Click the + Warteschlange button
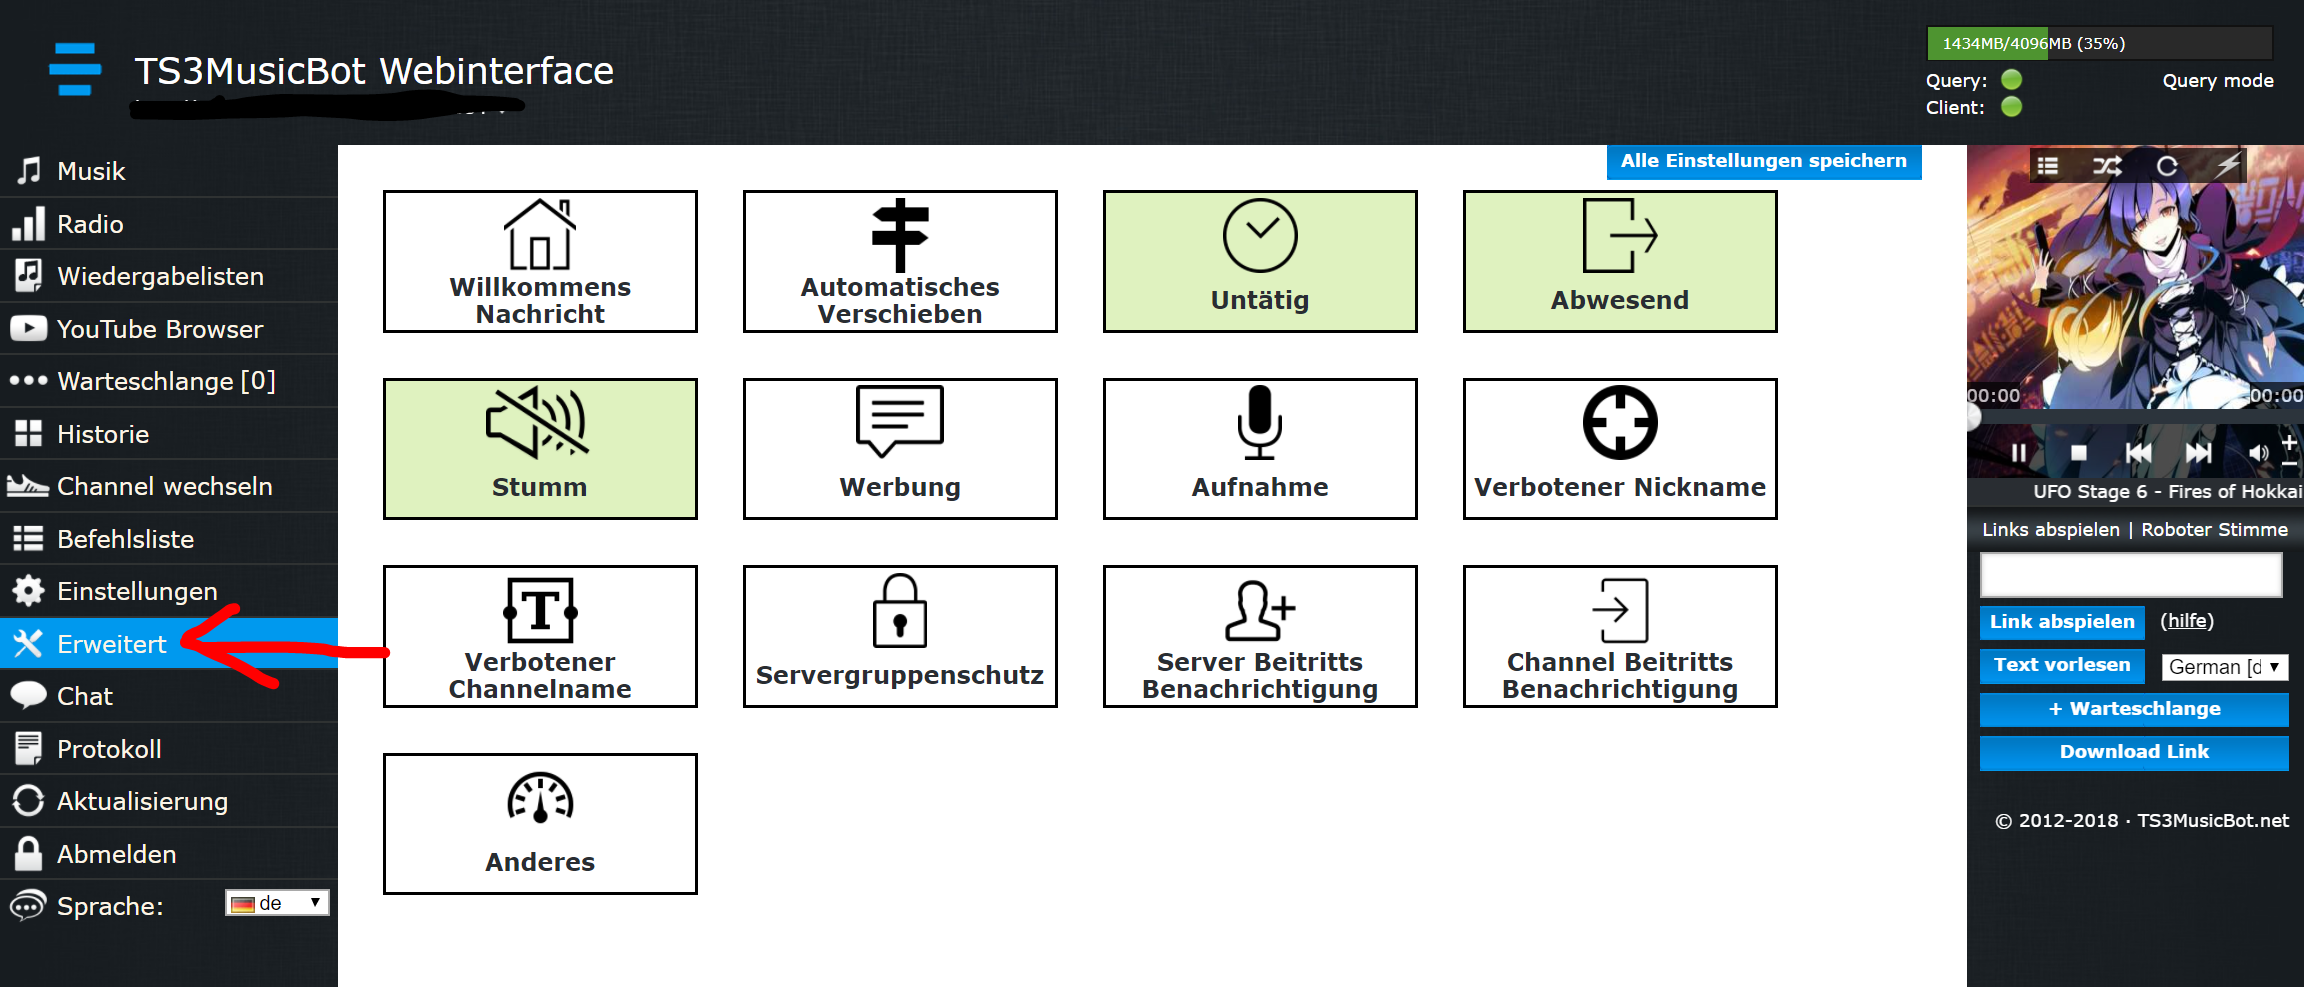Viewport: 2304px width, 987px height. pyautogui.click(x=2134, y=709)
